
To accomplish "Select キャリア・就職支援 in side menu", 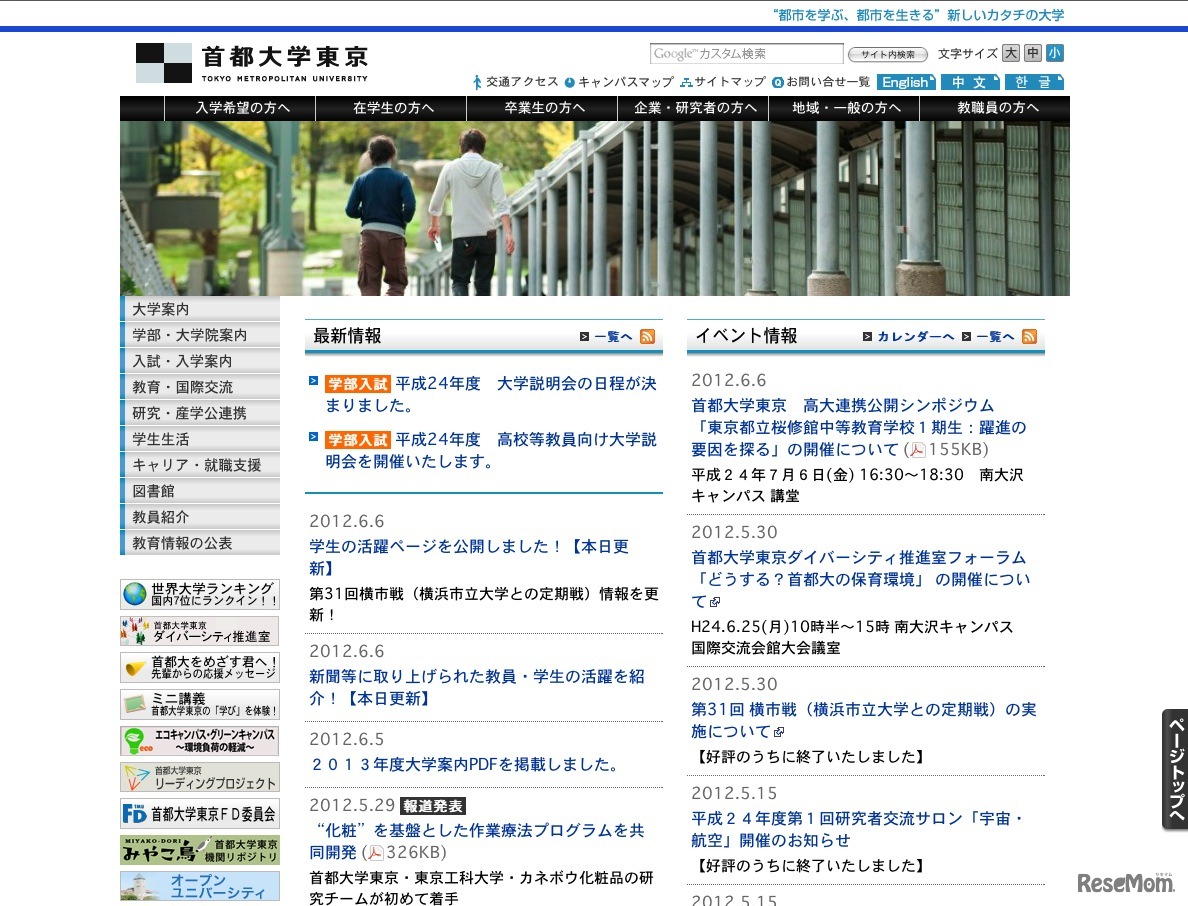I will tap(200, 465).
